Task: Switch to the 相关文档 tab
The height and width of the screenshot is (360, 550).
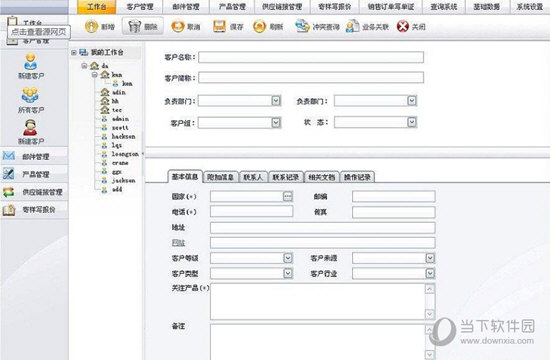Action: (322, 177)
